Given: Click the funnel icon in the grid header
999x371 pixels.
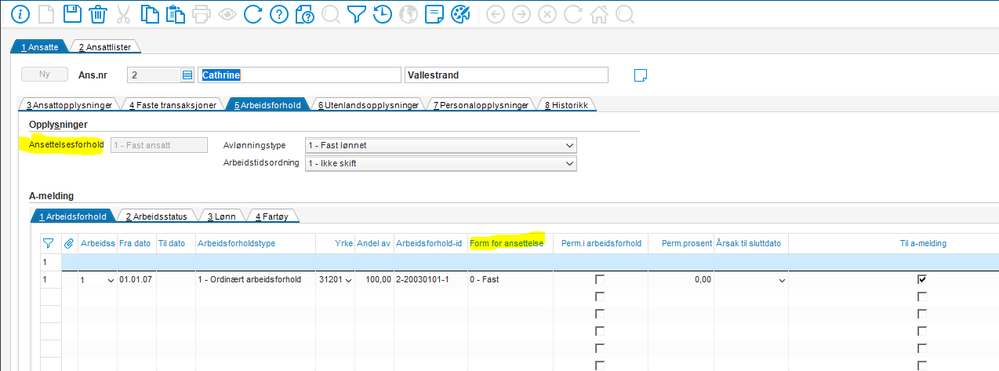Looking at the screenshot, I should pyautogui.click(x=48, y=243).
